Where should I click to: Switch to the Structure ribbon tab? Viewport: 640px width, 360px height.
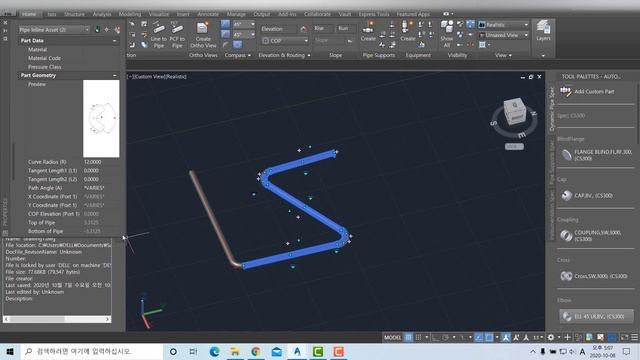click(x=74, y=14)
